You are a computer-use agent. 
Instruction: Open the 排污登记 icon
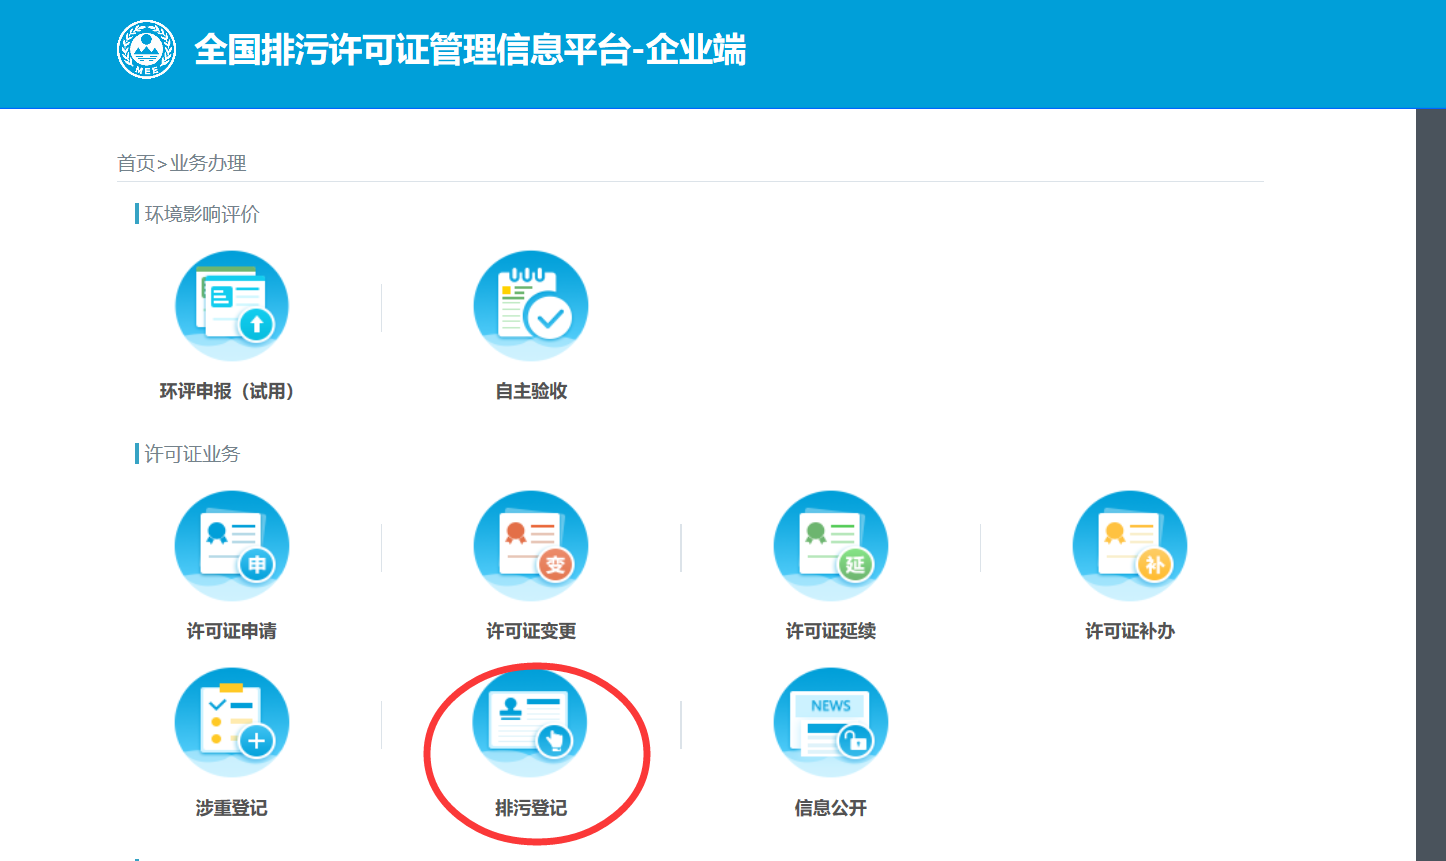point(531,723)
